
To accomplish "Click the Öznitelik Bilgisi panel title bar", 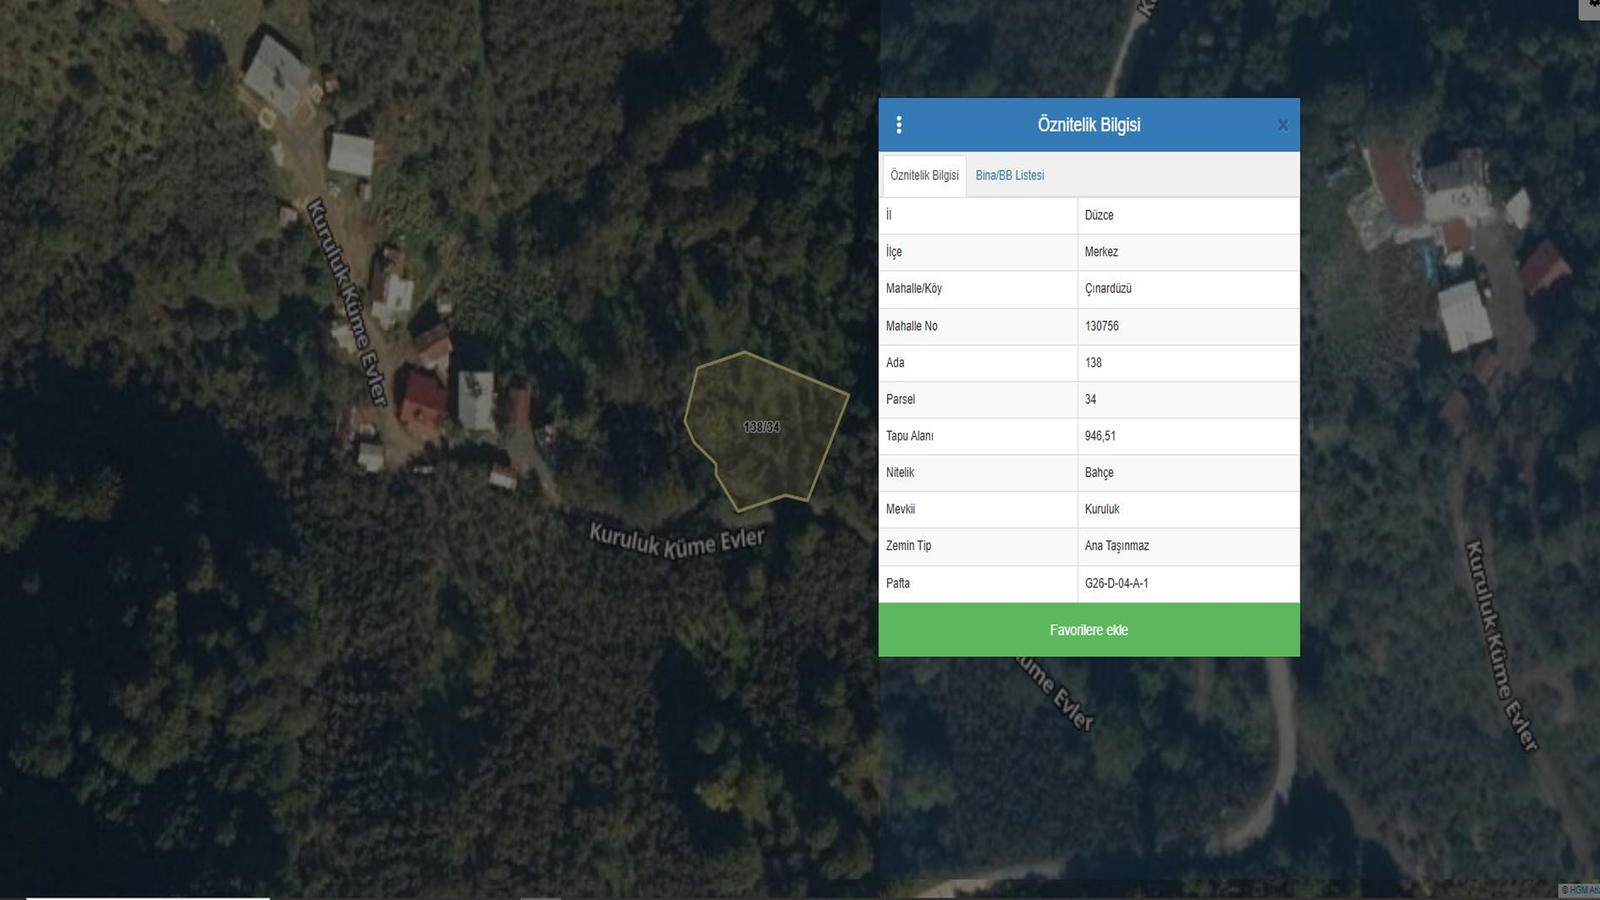I will pyautogui.click(x=1088, y=125).
